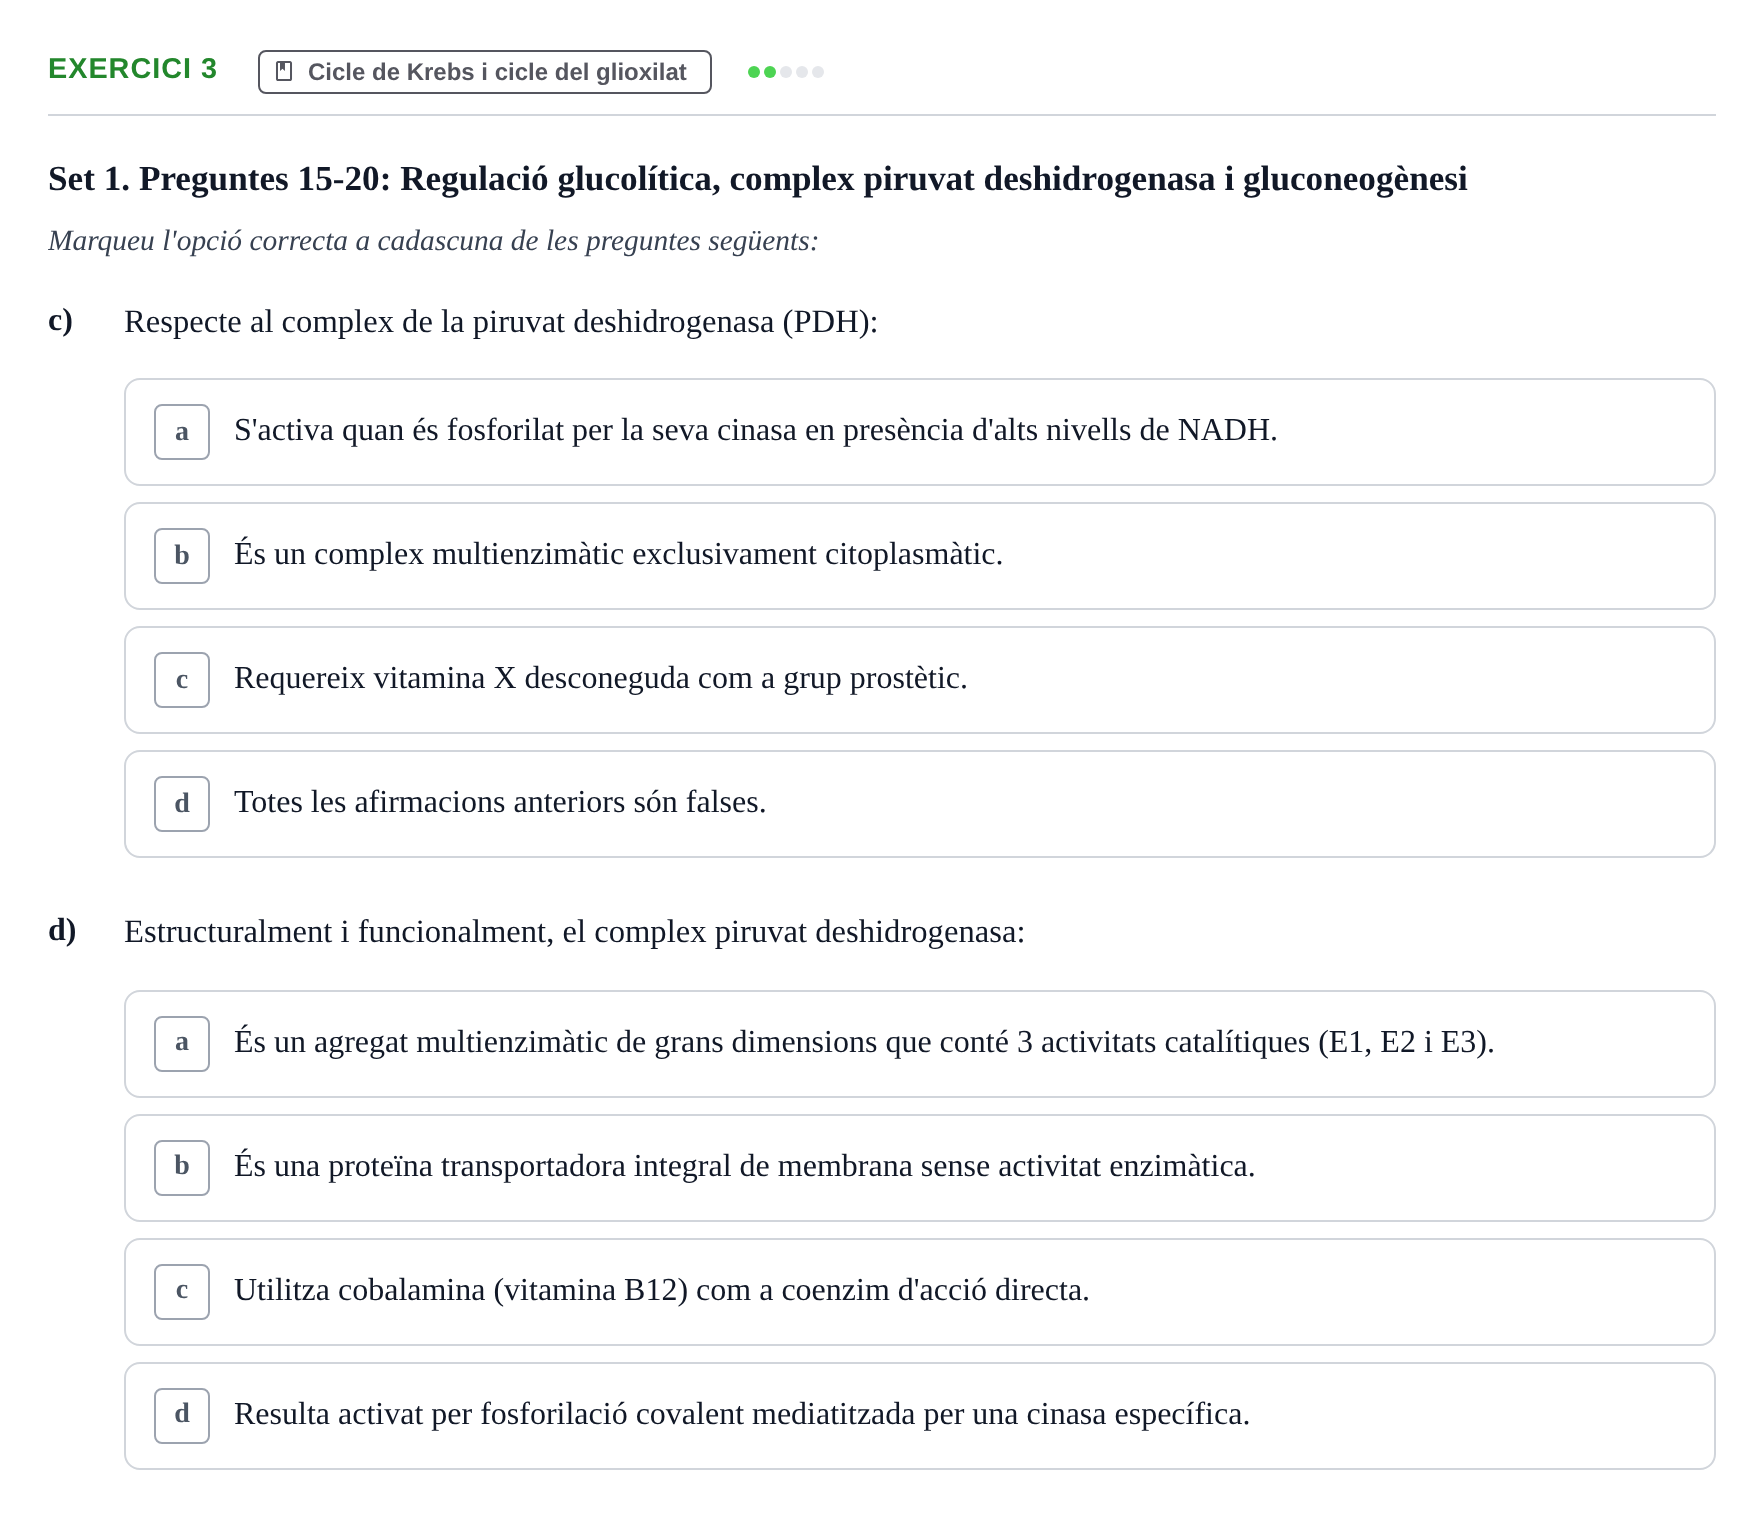Select option c 'cobalamina (vitamina B12)' in question d
This screenshot has height=1534, width=1764.
click(x=920, y=1292)
